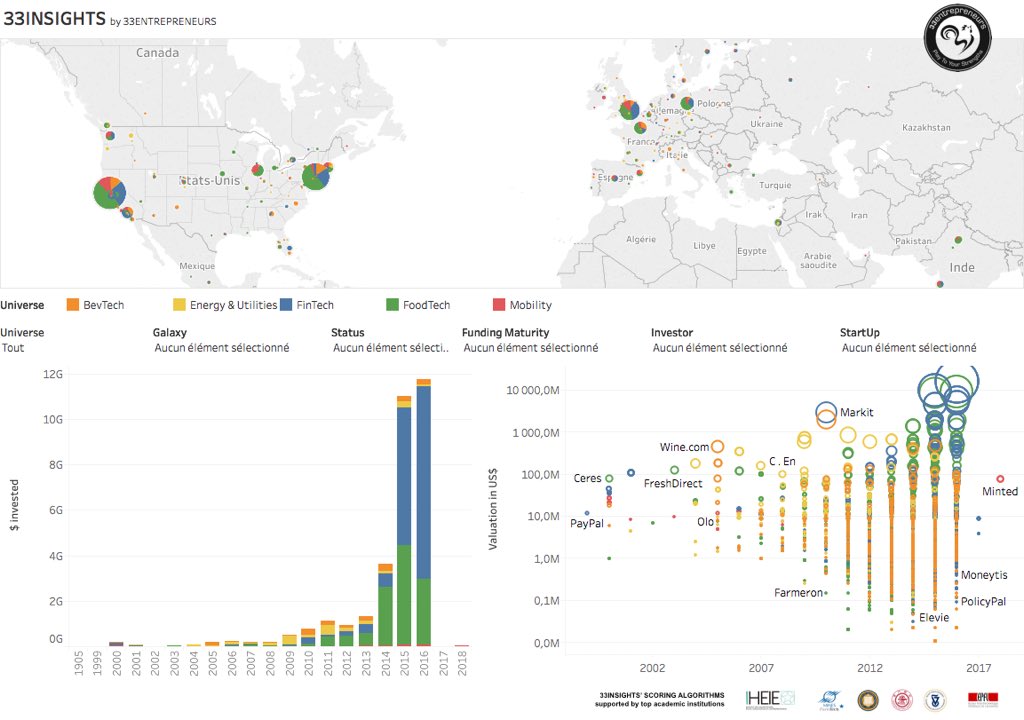The height and width of the screenshot is (720, 1024).
Task: Click the 2013 bar in investment chart
Action: tap(366, 630)
